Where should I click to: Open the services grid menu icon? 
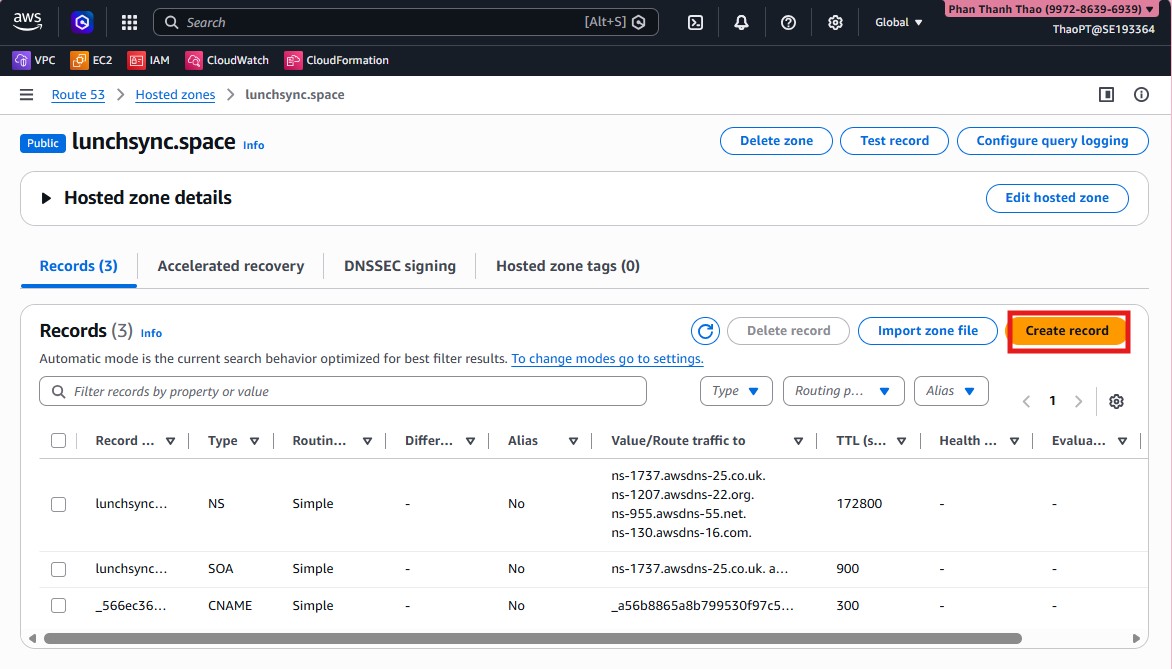[129, 22]
